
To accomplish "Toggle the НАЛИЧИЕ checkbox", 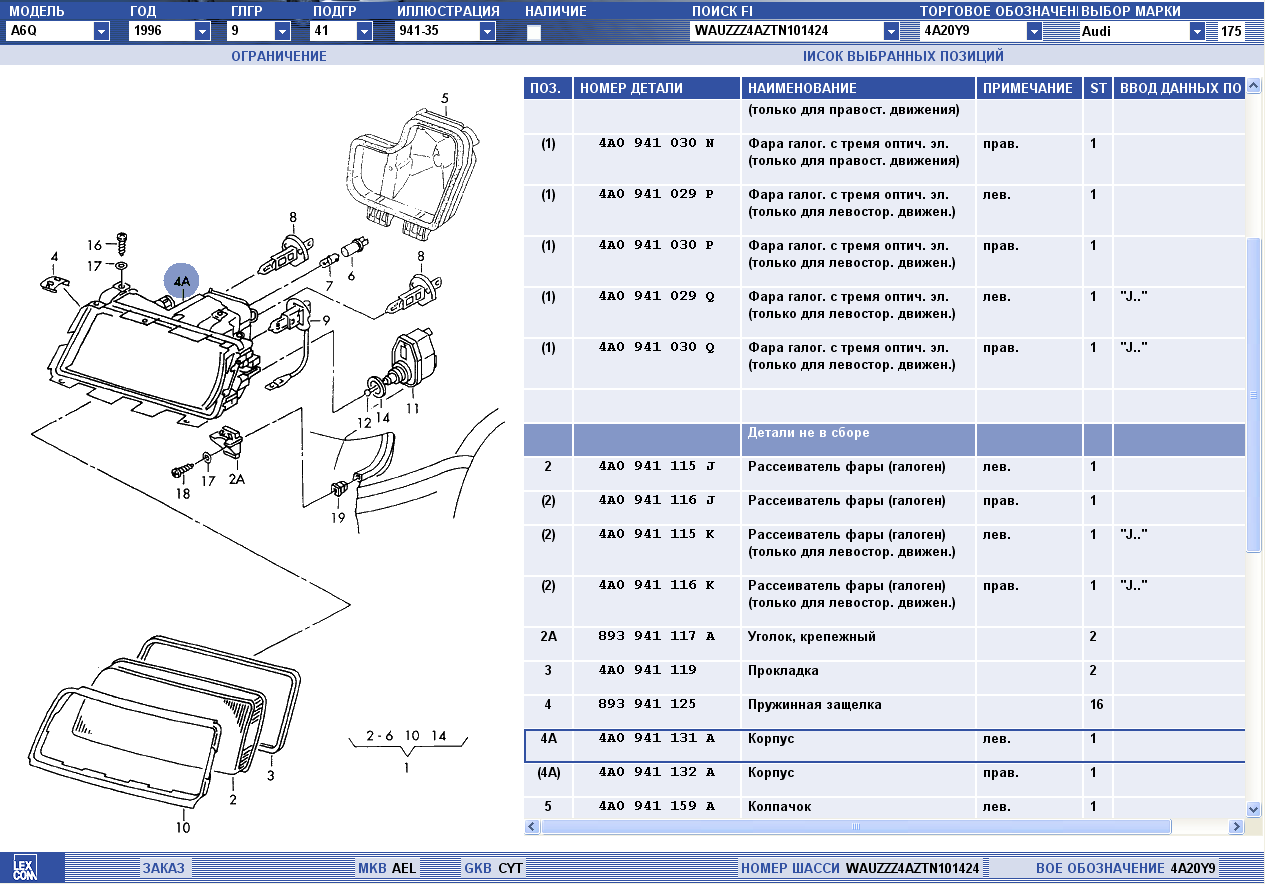I will tap(534, 33).
